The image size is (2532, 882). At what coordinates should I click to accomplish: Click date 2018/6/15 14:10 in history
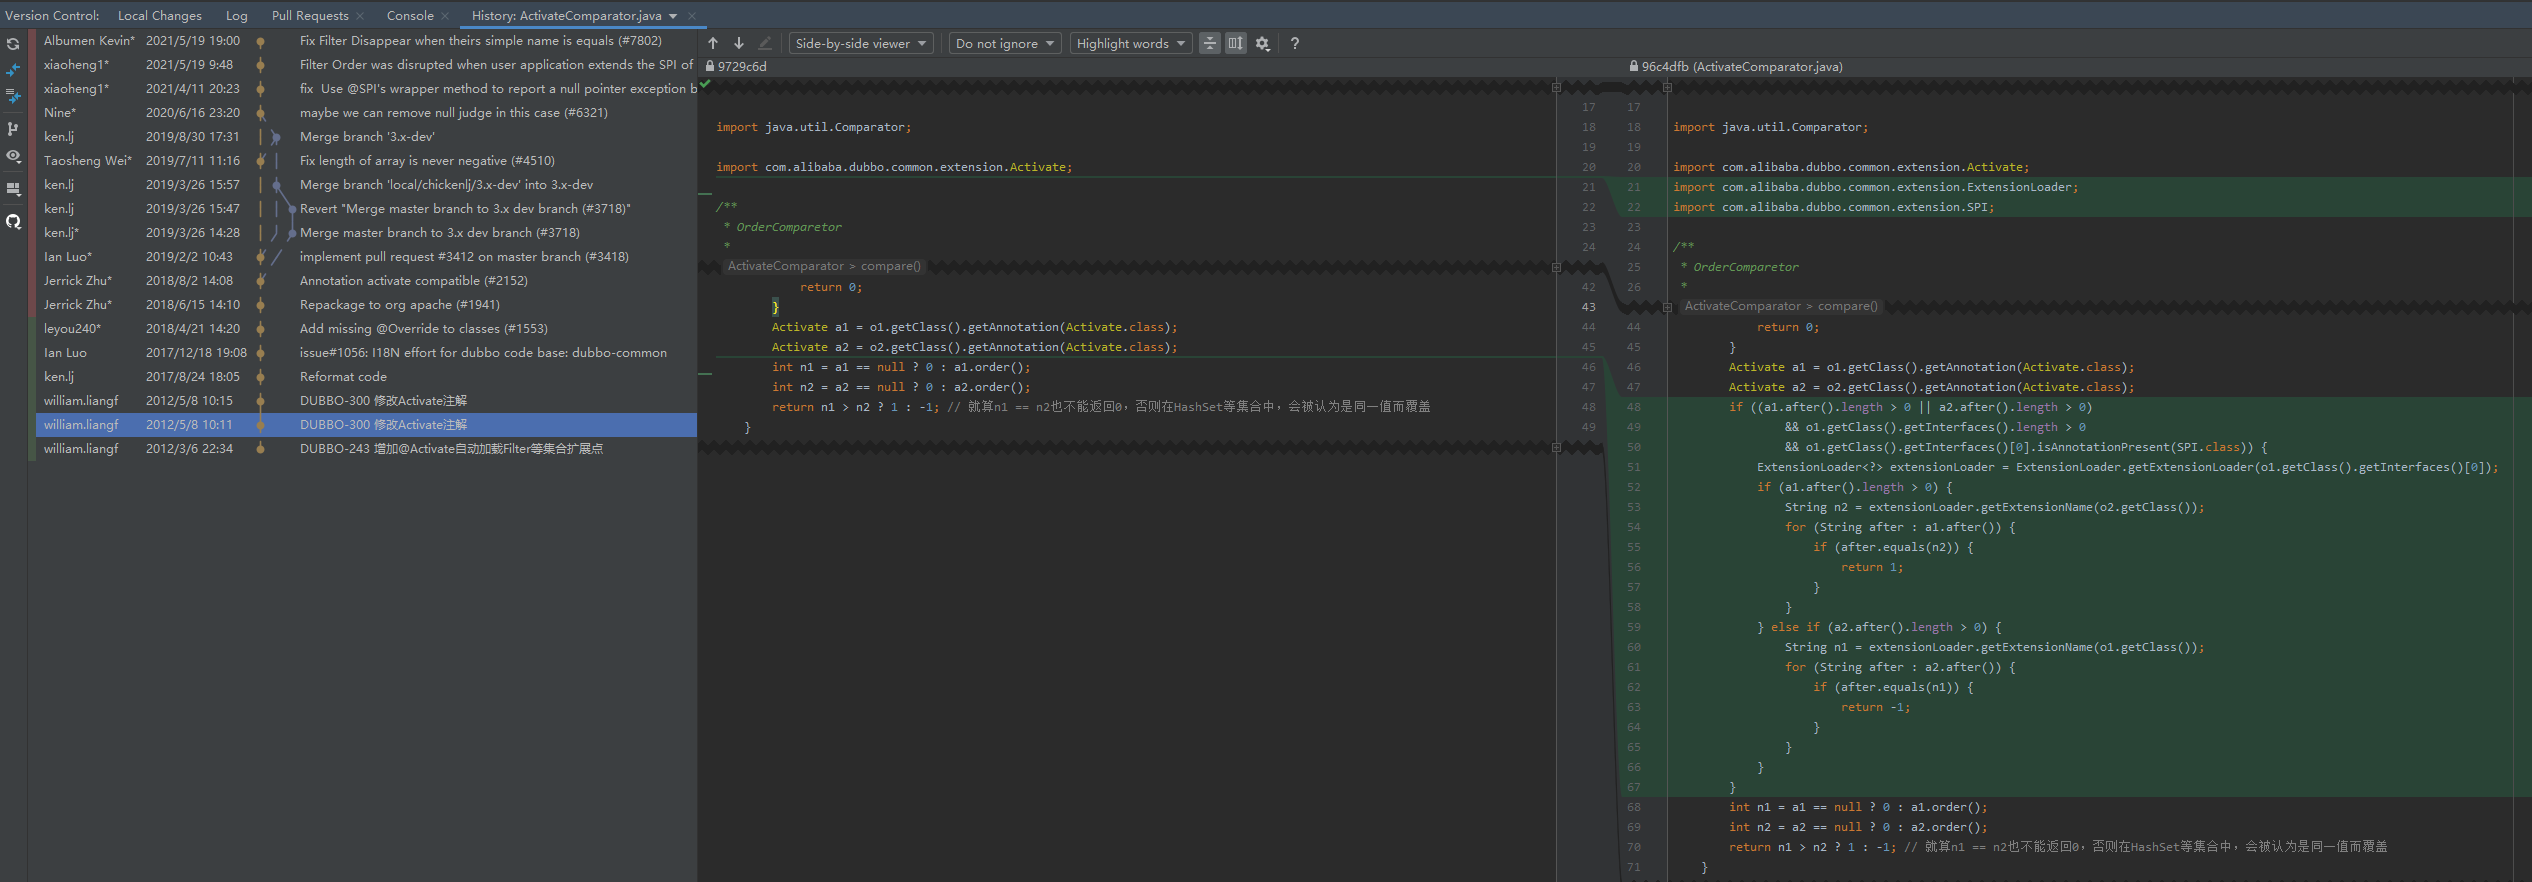tap(193, 305)
